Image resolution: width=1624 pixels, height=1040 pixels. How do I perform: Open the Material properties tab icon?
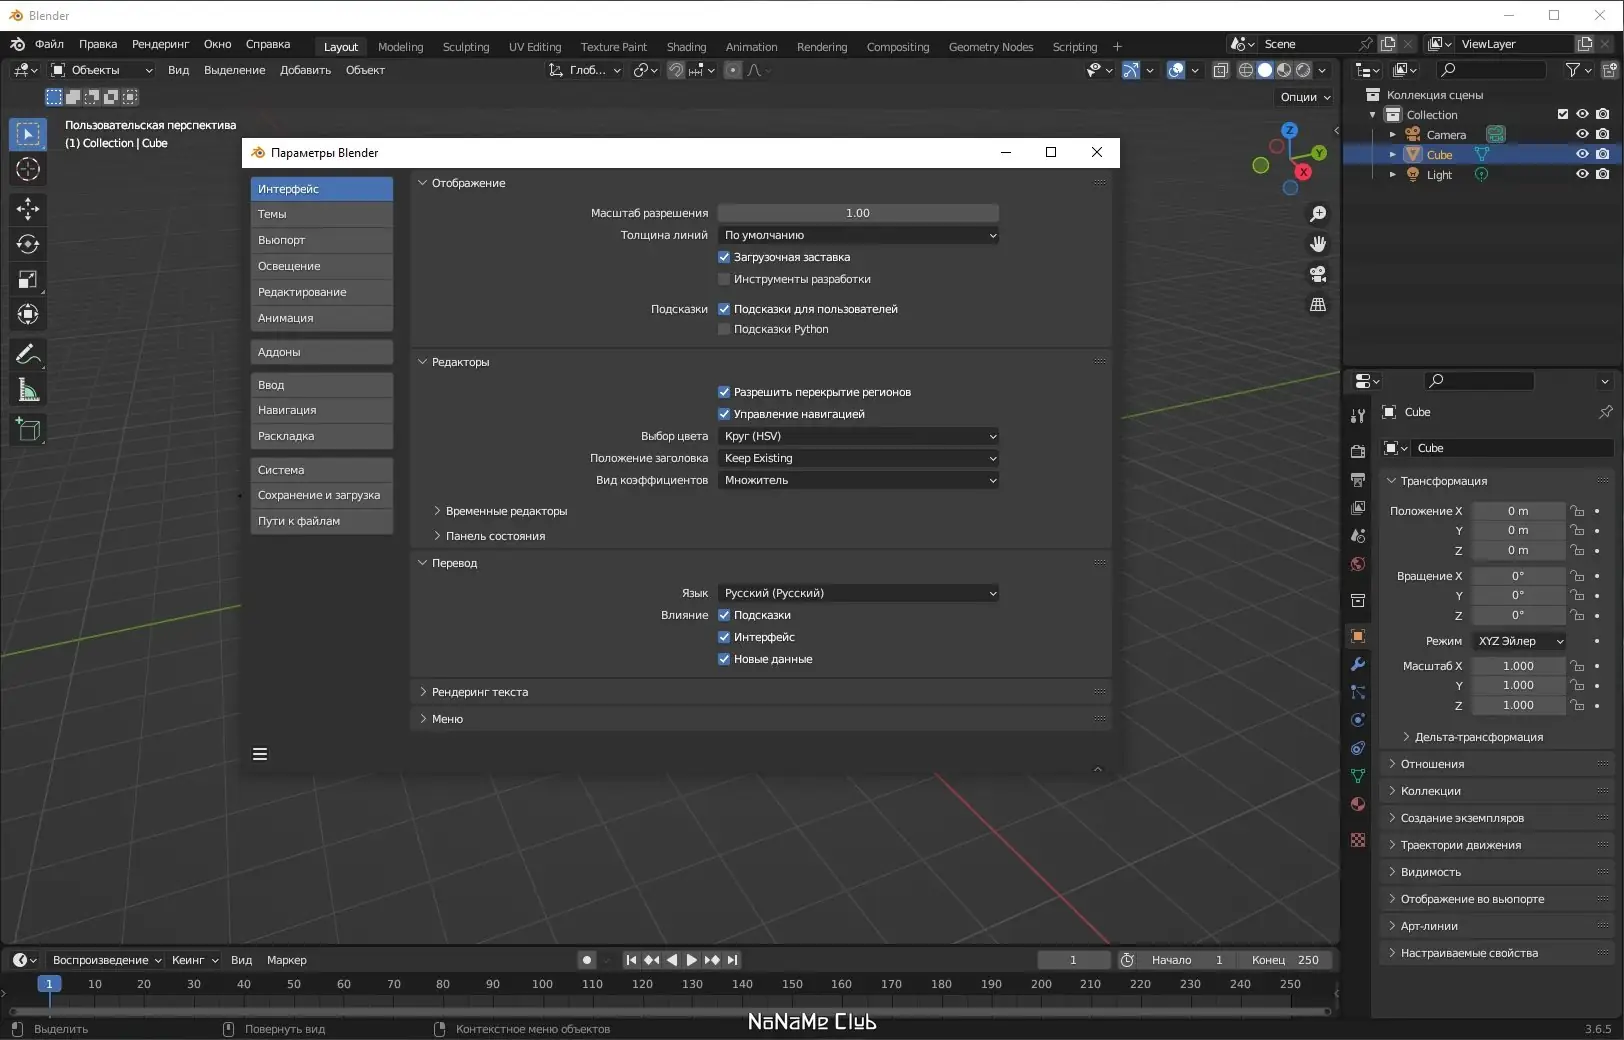(1358, 804)
